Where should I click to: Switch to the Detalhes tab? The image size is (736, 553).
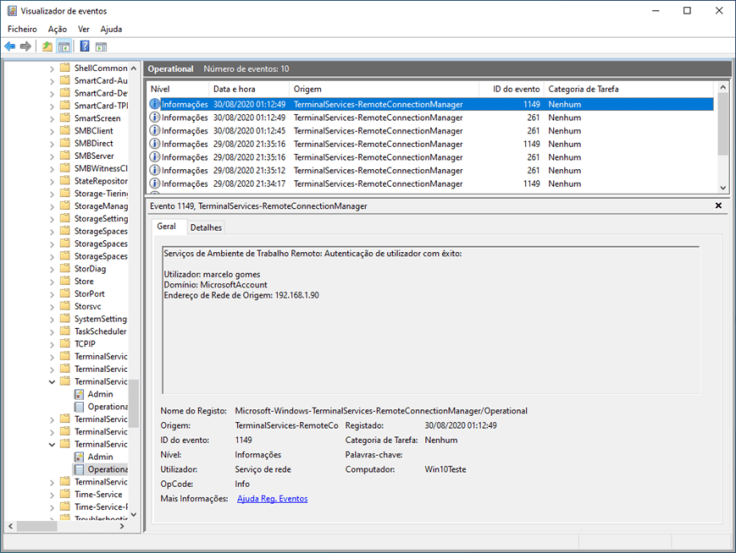coord(206,228)
